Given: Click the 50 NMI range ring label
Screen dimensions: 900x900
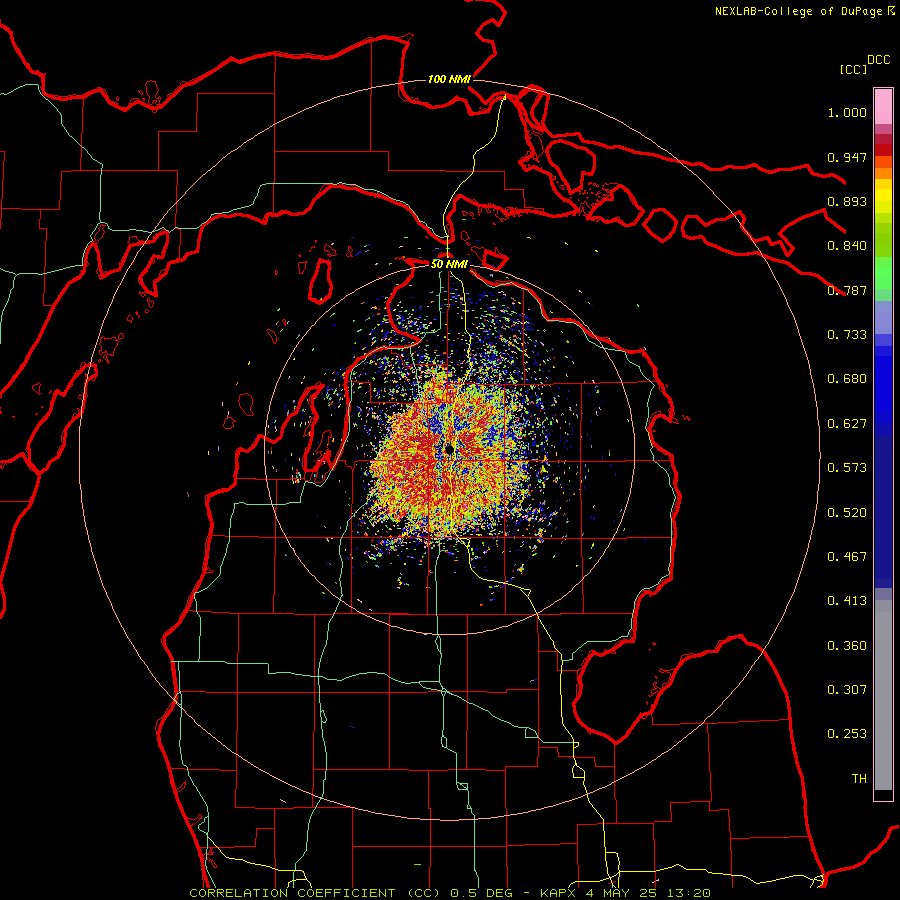Looking at the screenshot, I should 449,264.
